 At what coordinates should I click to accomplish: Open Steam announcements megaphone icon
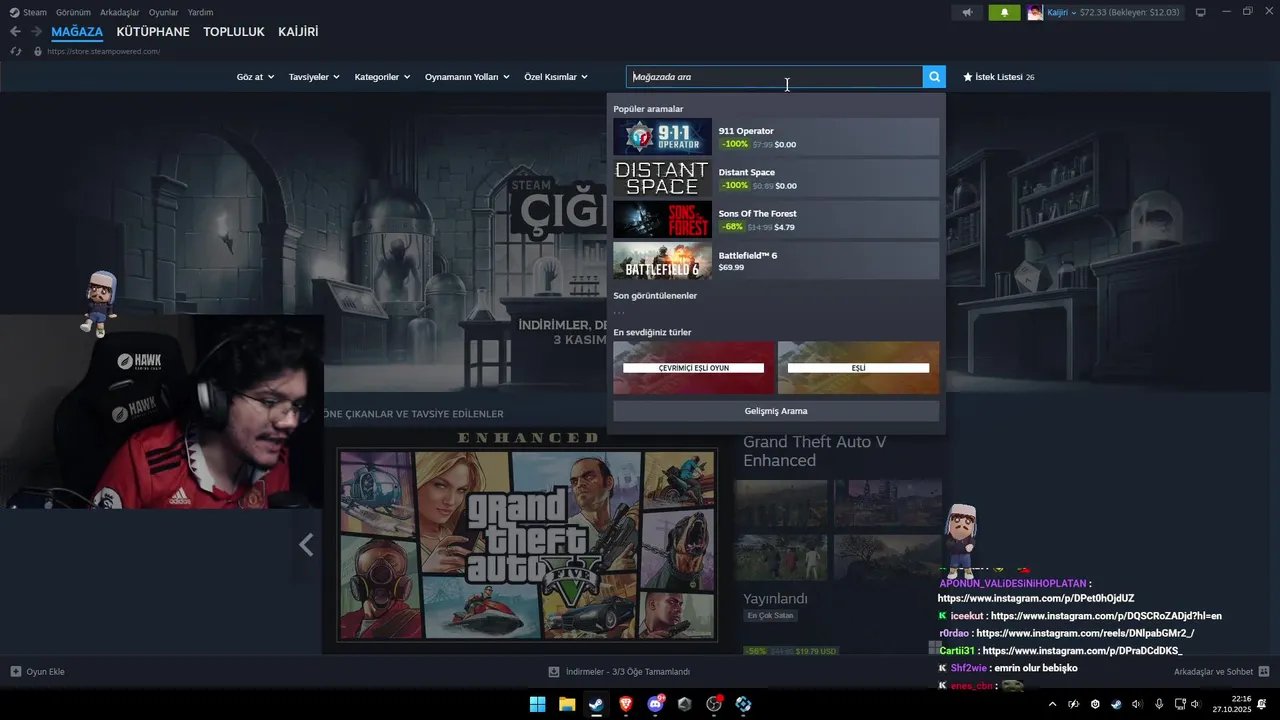[x=967, y=12]
